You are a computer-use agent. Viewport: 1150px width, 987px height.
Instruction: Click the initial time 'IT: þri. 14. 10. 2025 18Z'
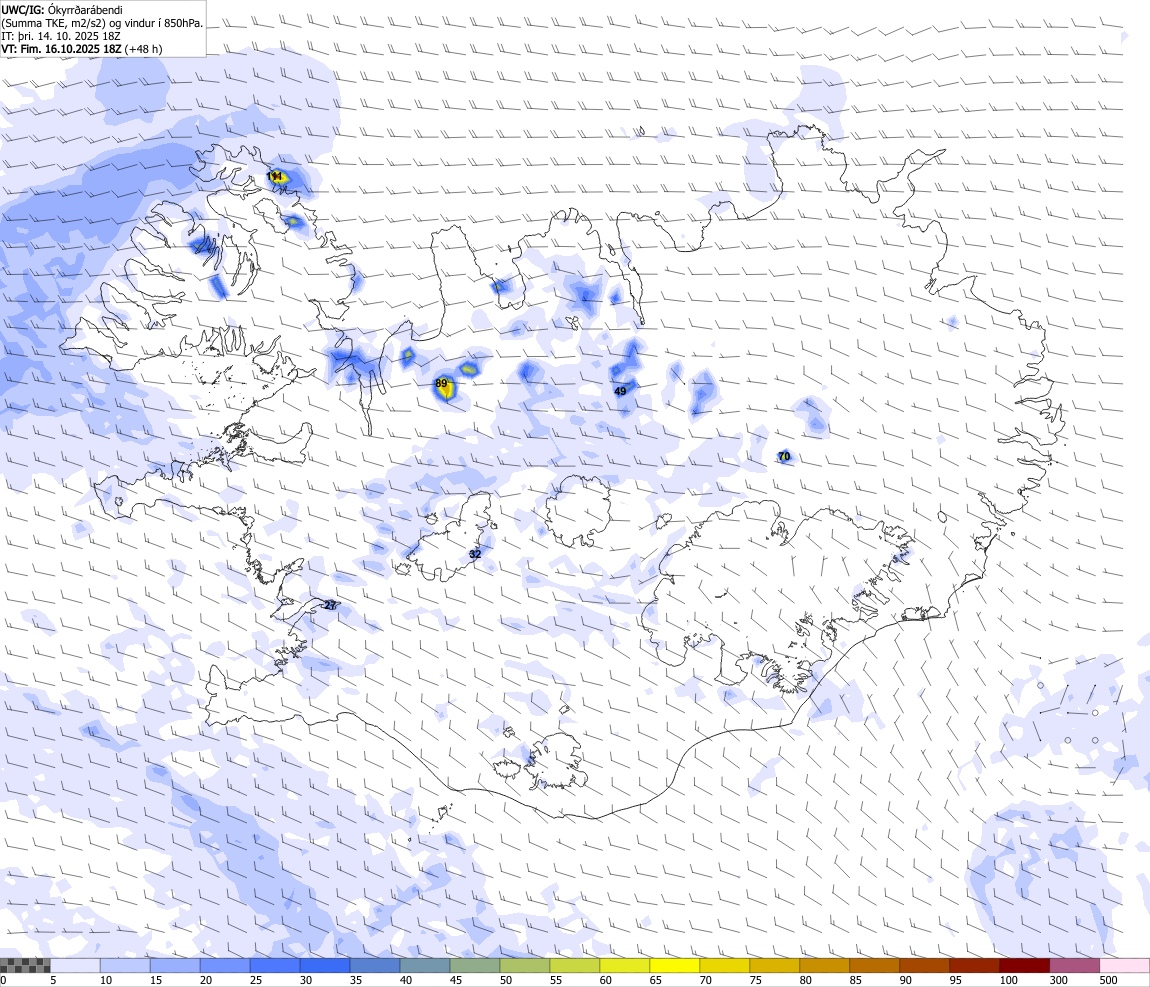coord(61,36)
